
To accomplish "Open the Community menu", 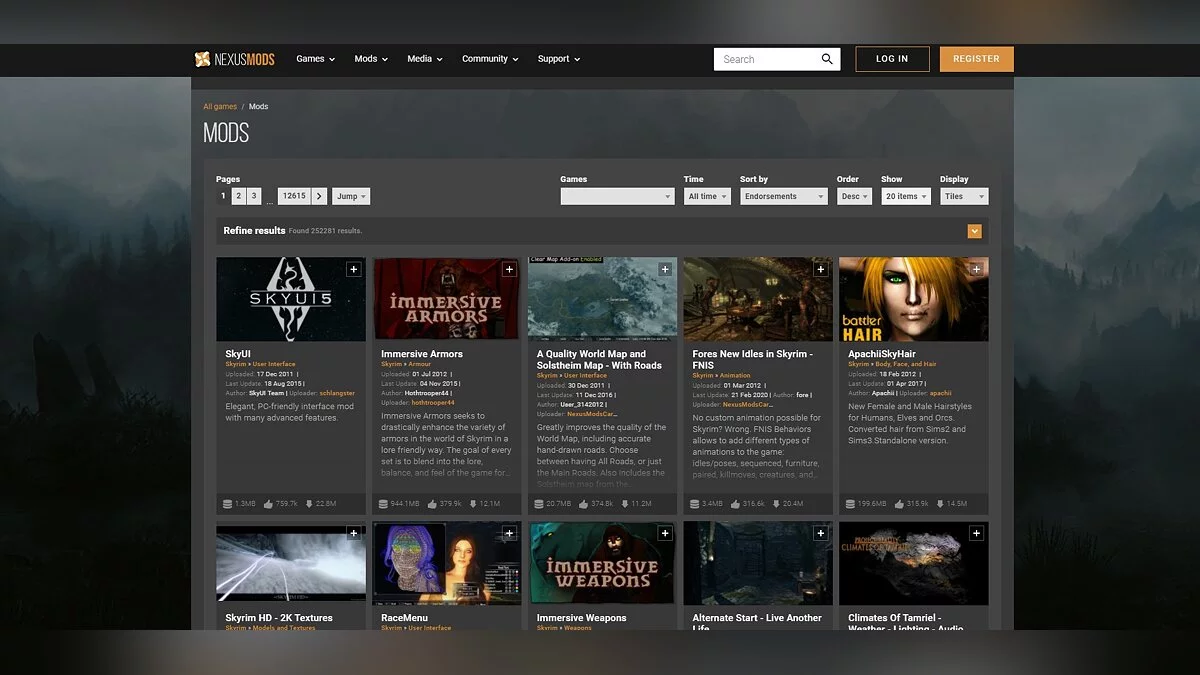I will click(x=490, y=59).
